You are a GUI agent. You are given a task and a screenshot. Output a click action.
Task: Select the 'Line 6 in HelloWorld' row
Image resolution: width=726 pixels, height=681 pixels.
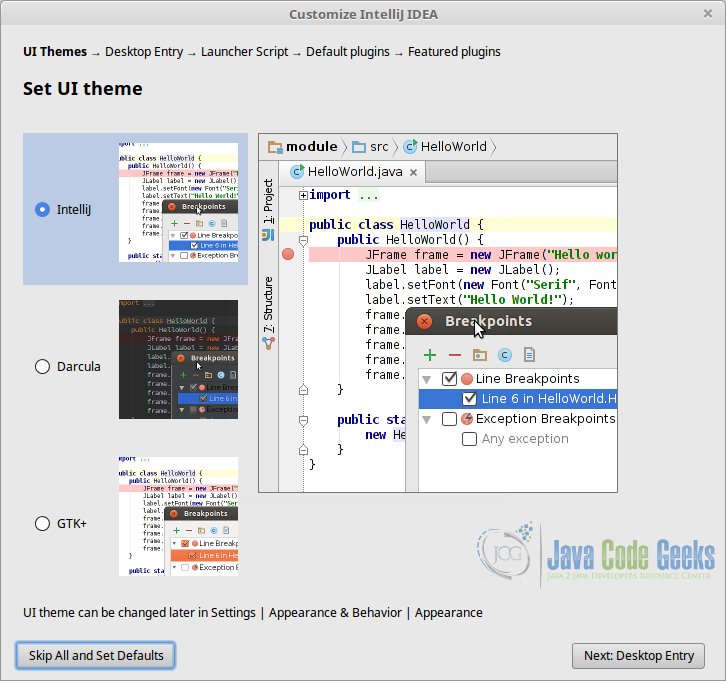click(518, 399)
